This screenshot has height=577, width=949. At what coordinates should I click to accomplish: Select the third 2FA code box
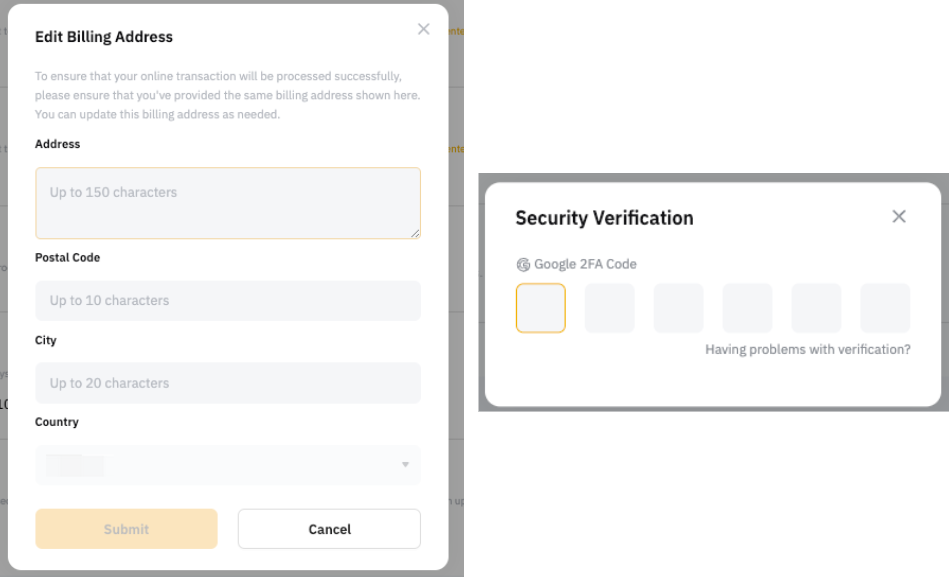[679, 308]
